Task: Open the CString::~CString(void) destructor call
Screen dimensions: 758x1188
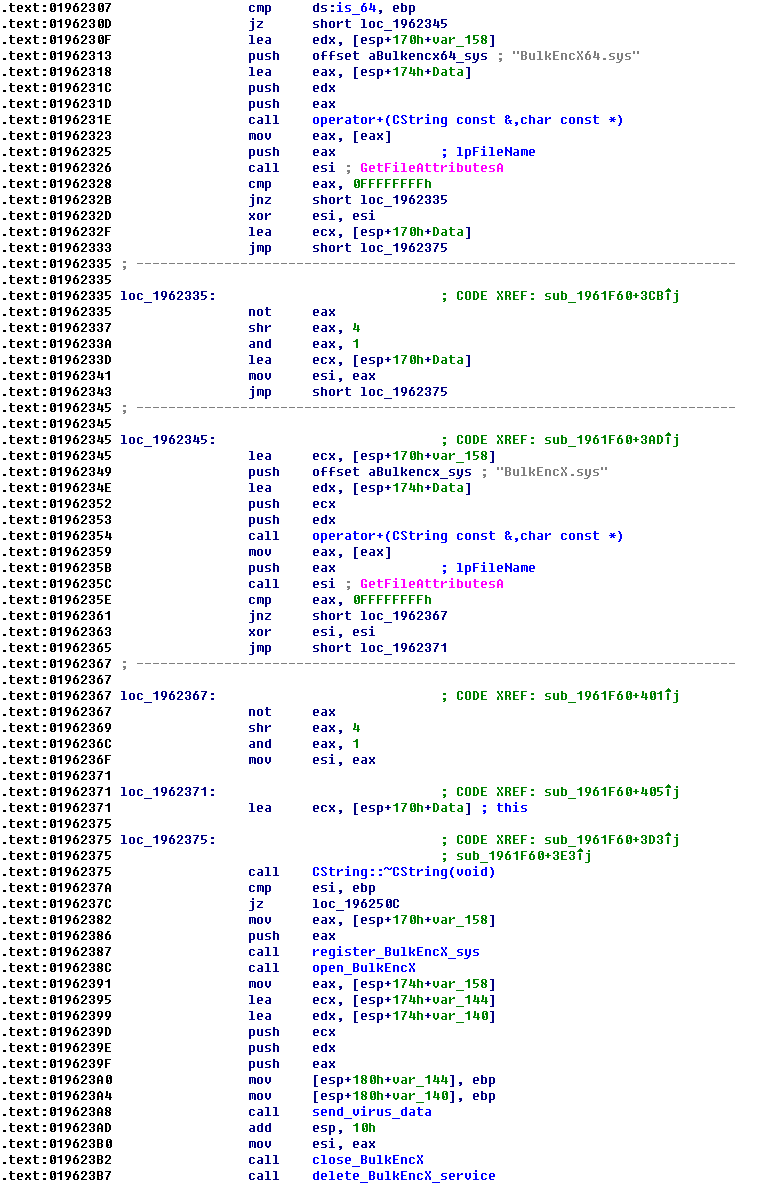Action: [403, 872]
